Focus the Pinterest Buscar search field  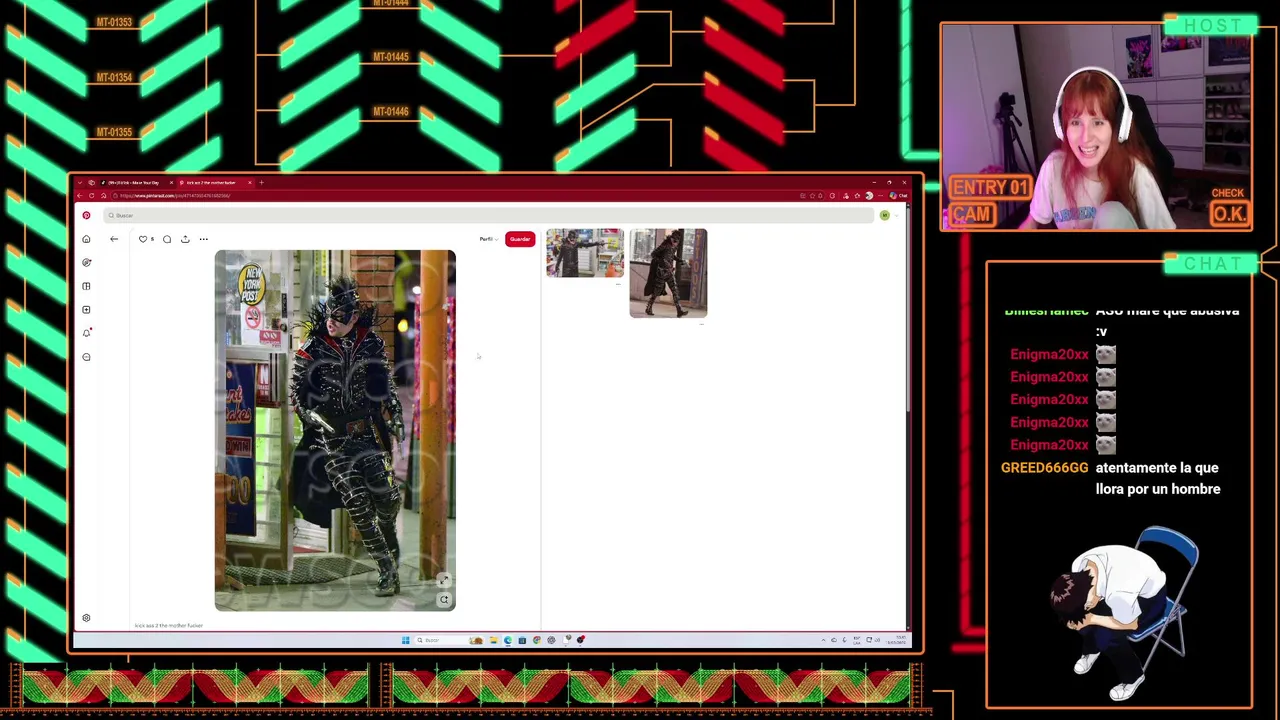pyautogui.click(x=490, y=215)
